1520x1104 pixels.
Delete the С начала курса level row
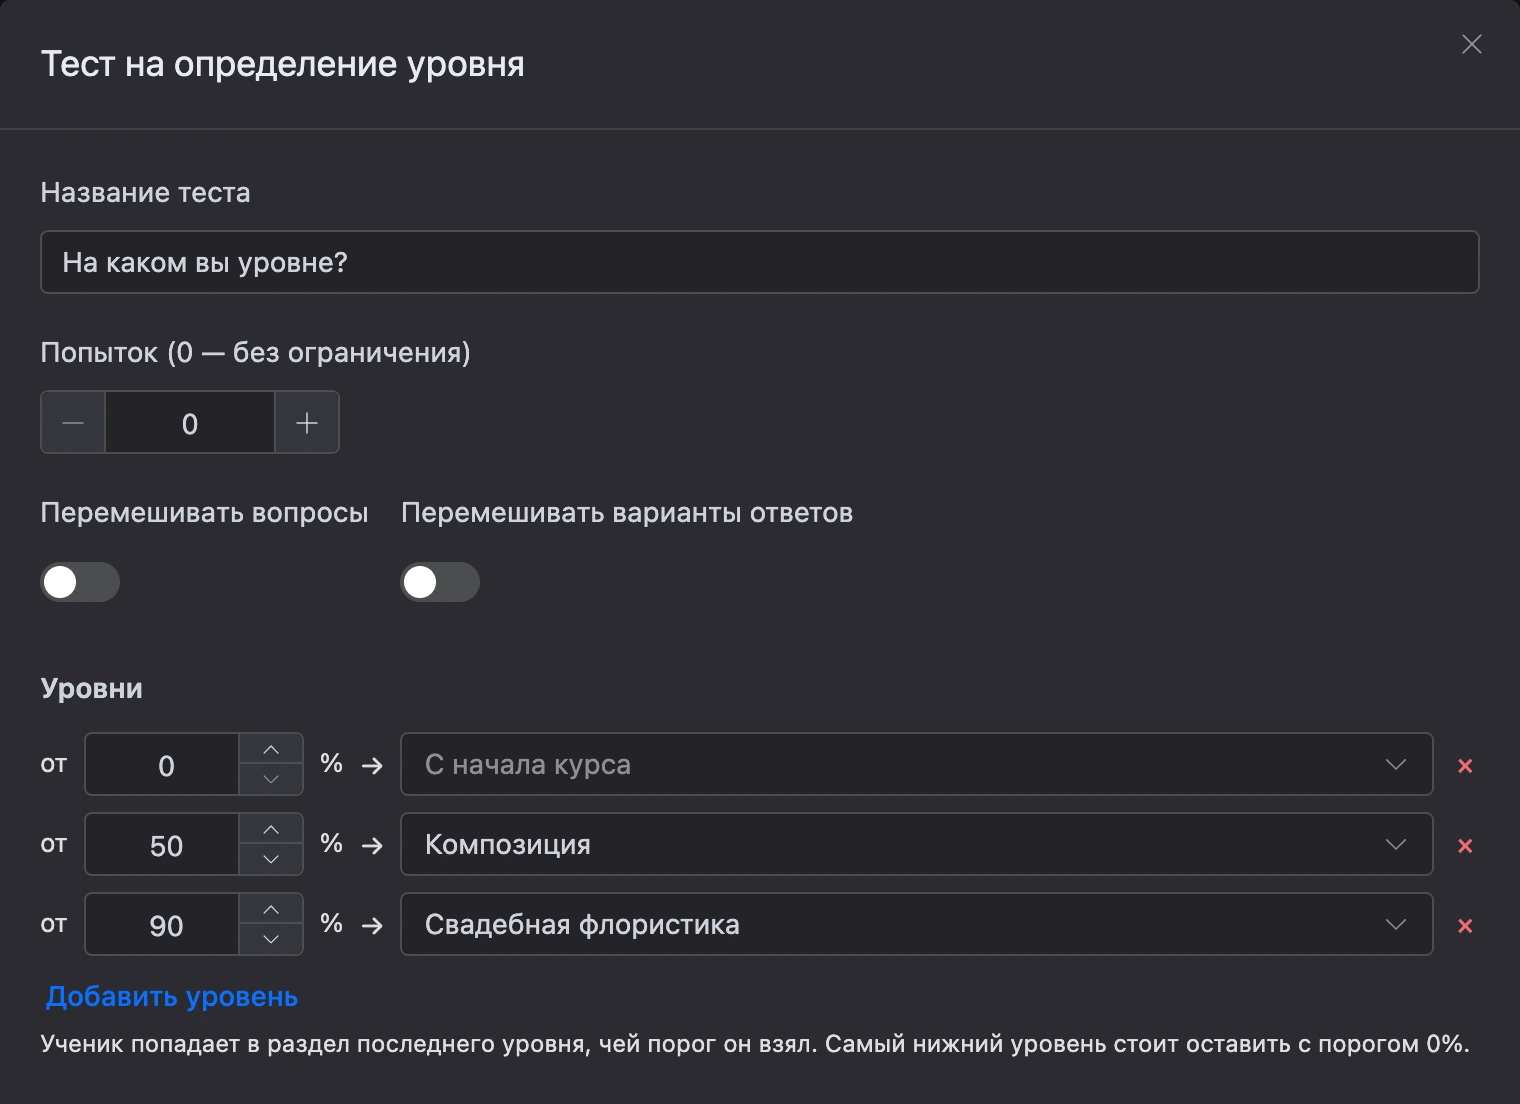tap(1465, 766)
